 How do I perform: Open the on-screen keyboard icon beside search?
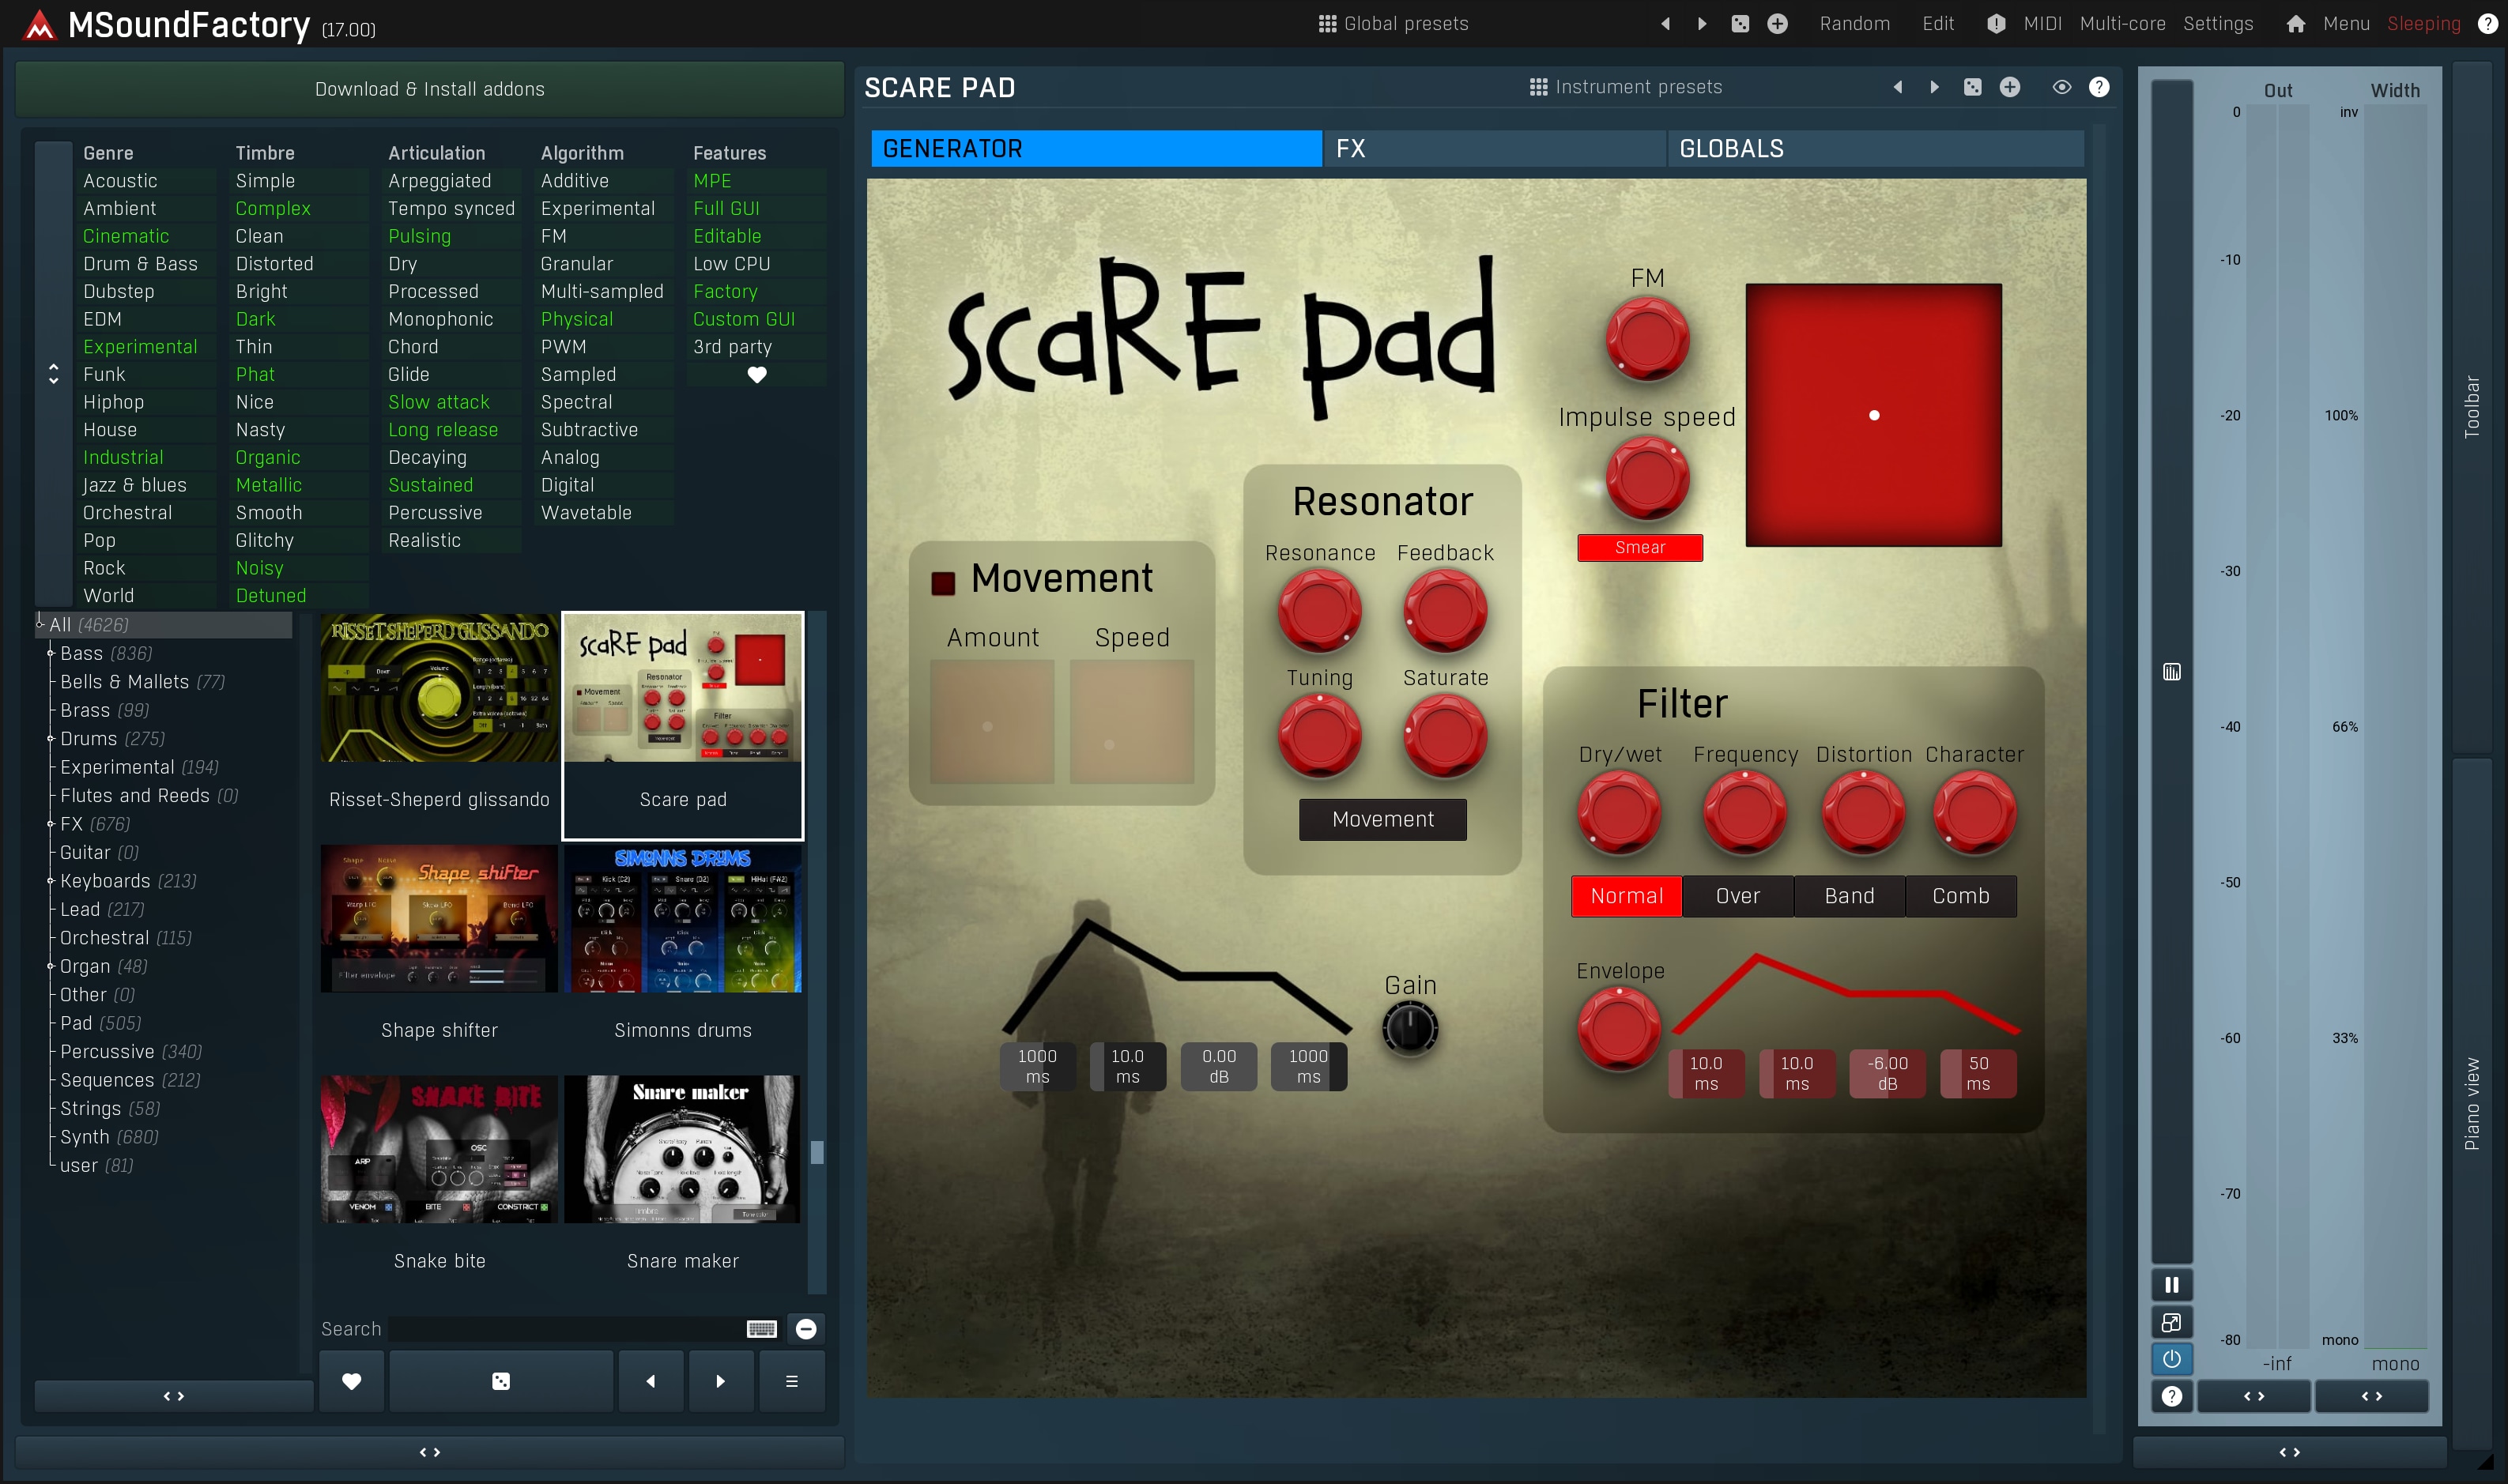click(x=761, y=1329)
